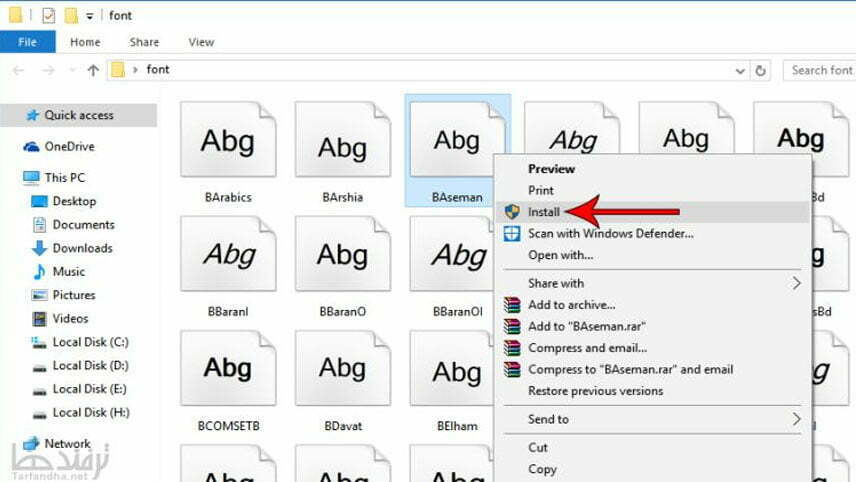Open the File tab
The height and width of the screenshot is (482, 856).
point(28,42)
